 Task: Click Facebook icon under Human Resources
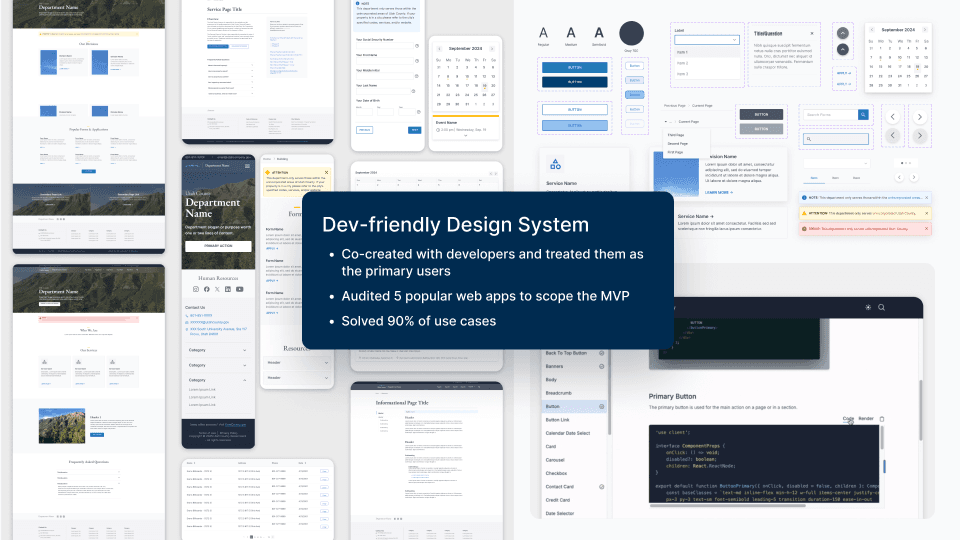pos(207,289)
